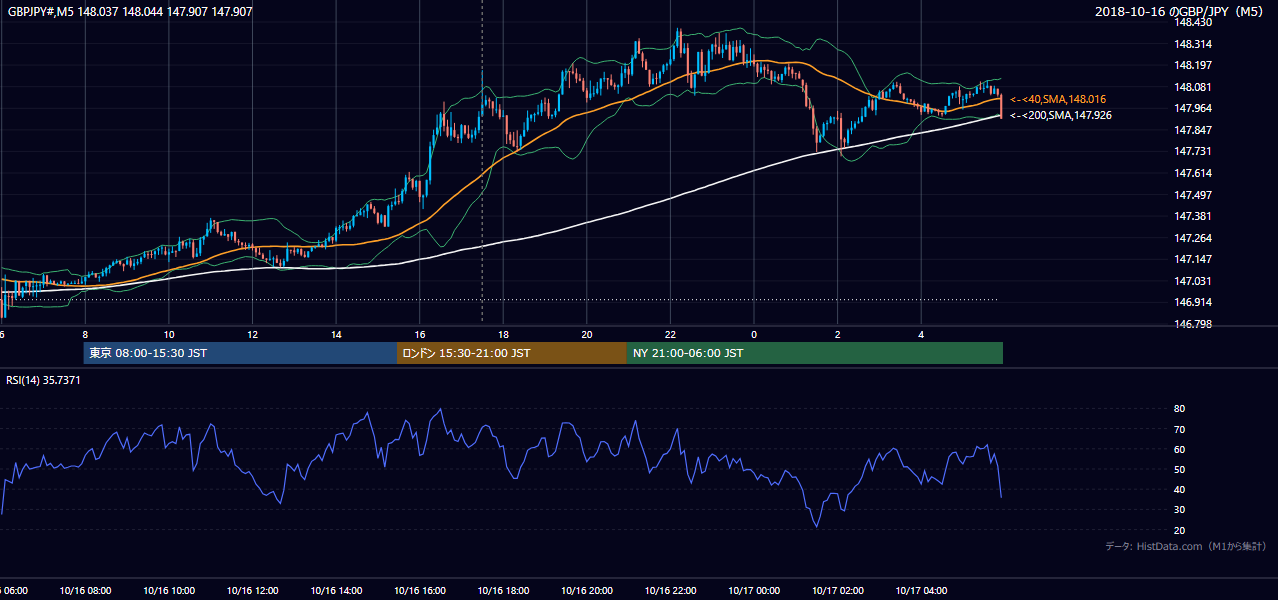Click bottom date label 10/16 16:00

tap(420, 591)
